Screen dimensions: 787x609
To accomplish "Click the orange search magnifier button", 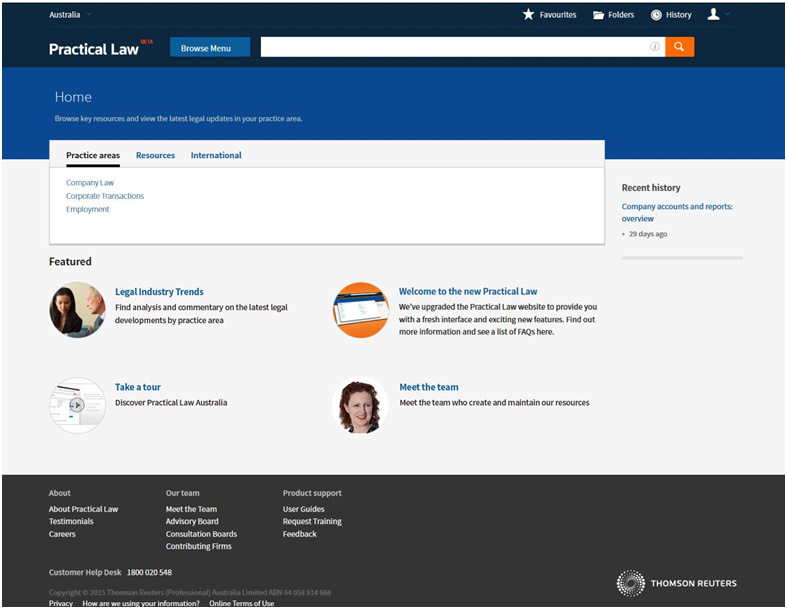I will 680,47.
